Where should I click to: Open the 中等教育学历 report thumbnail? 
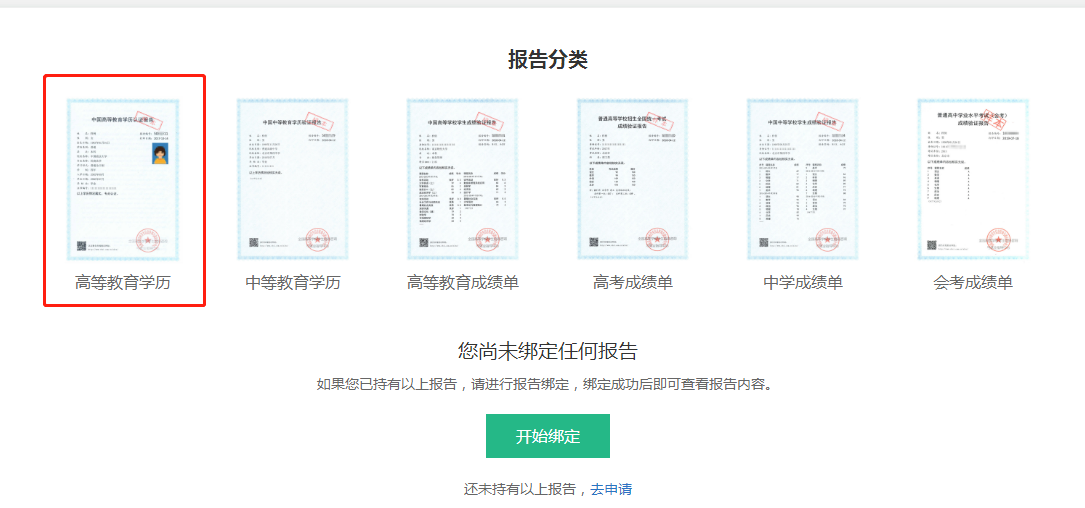coord(292,178)
